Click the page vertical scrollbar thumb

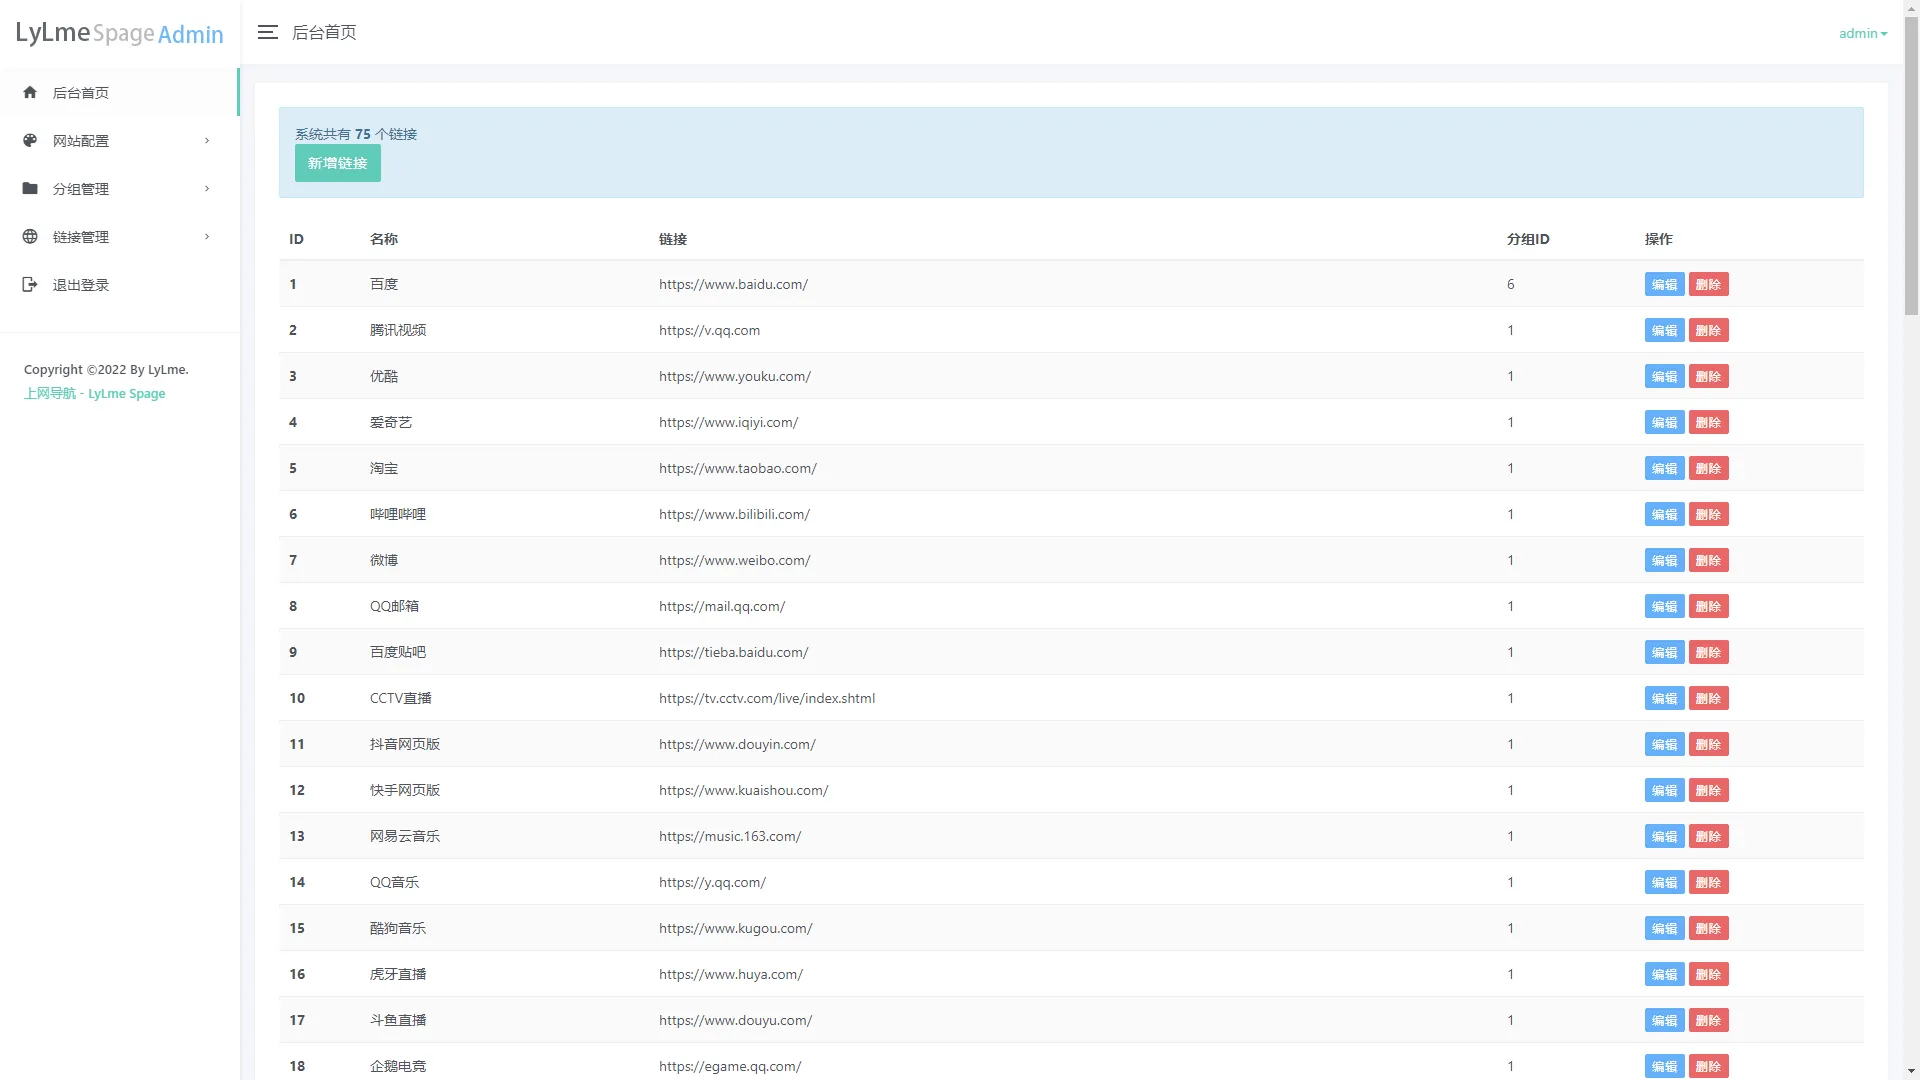1911,166
